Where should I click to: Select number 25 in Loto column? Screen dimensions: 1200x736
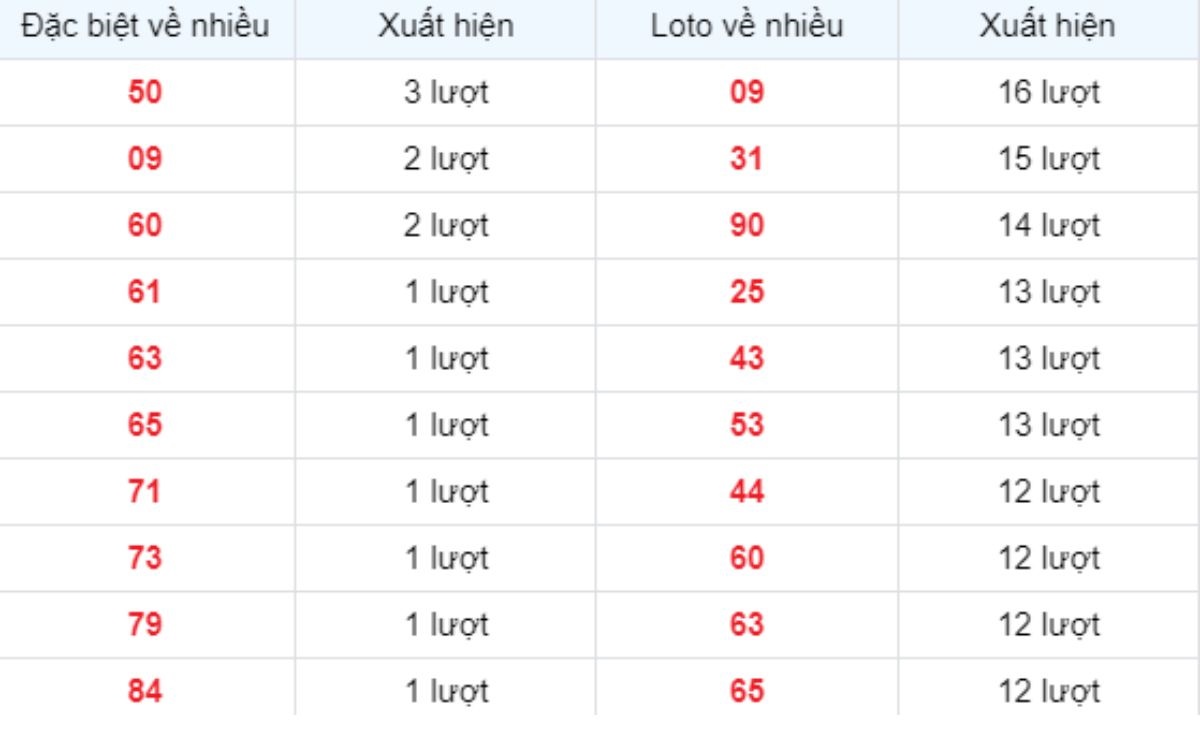tap(746, 292)
